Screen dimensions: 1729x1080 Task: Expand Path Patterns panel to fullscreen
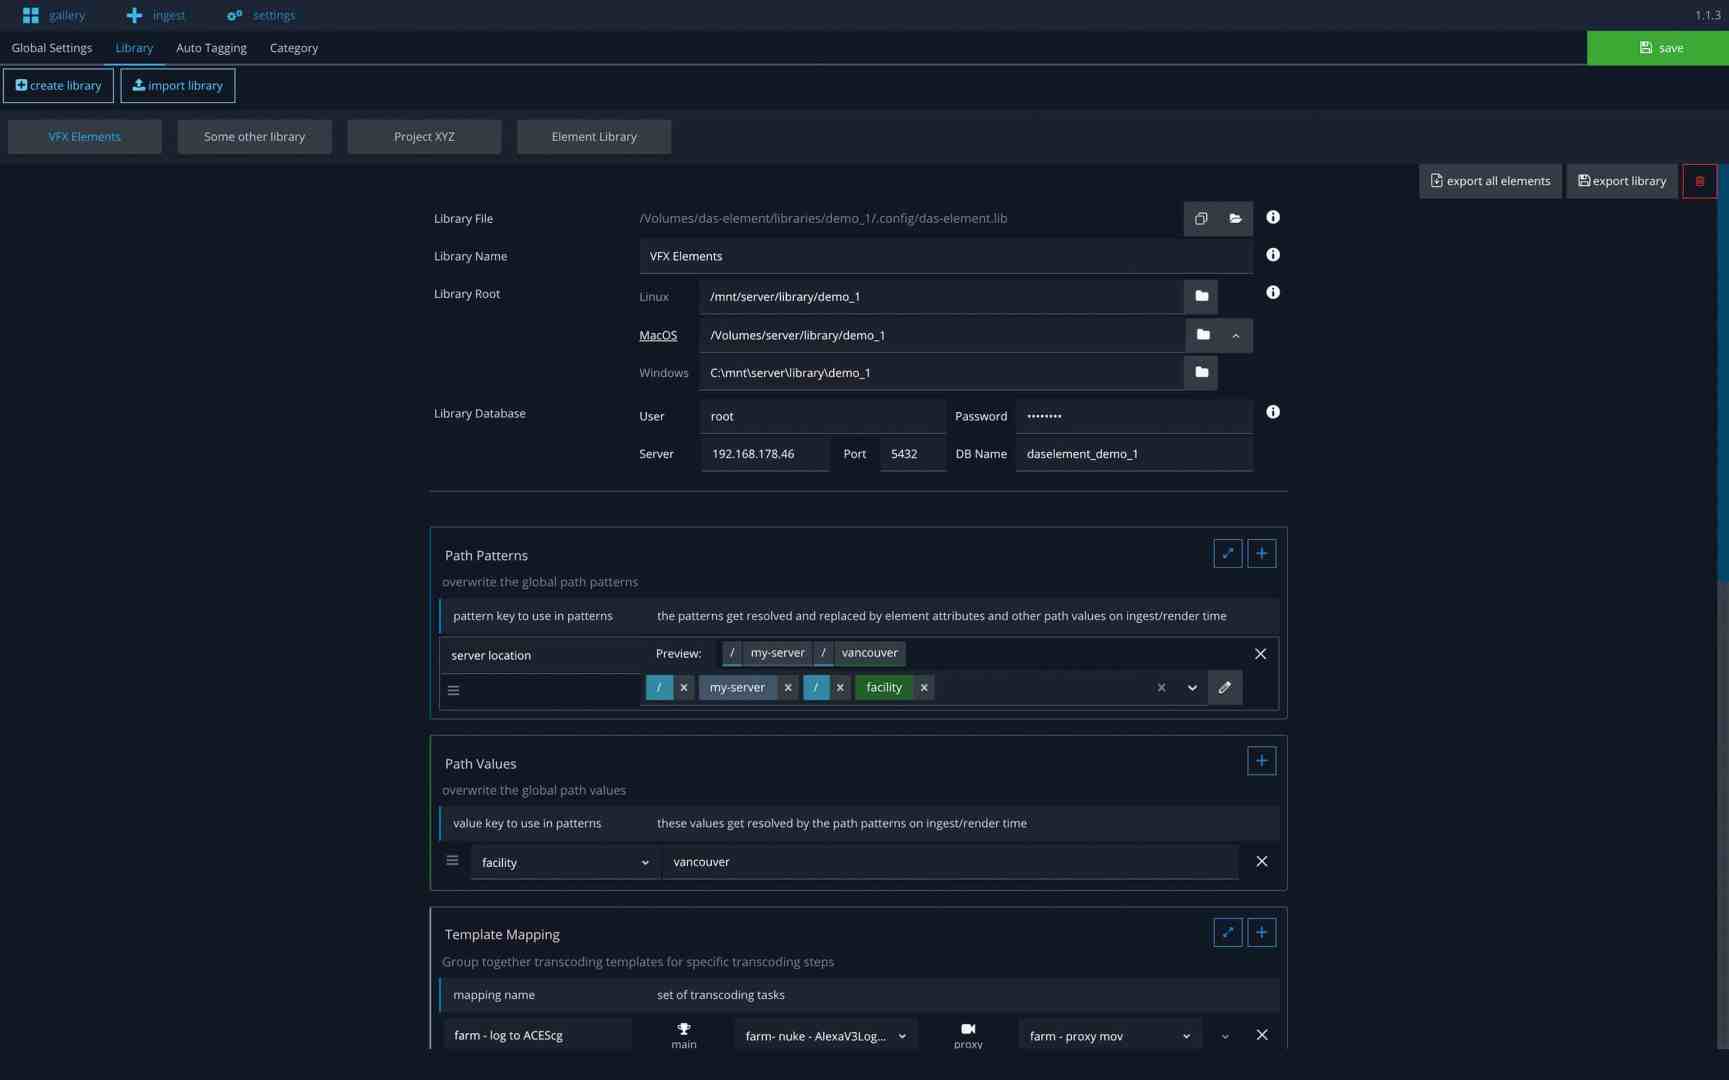tap(1227, 553)
